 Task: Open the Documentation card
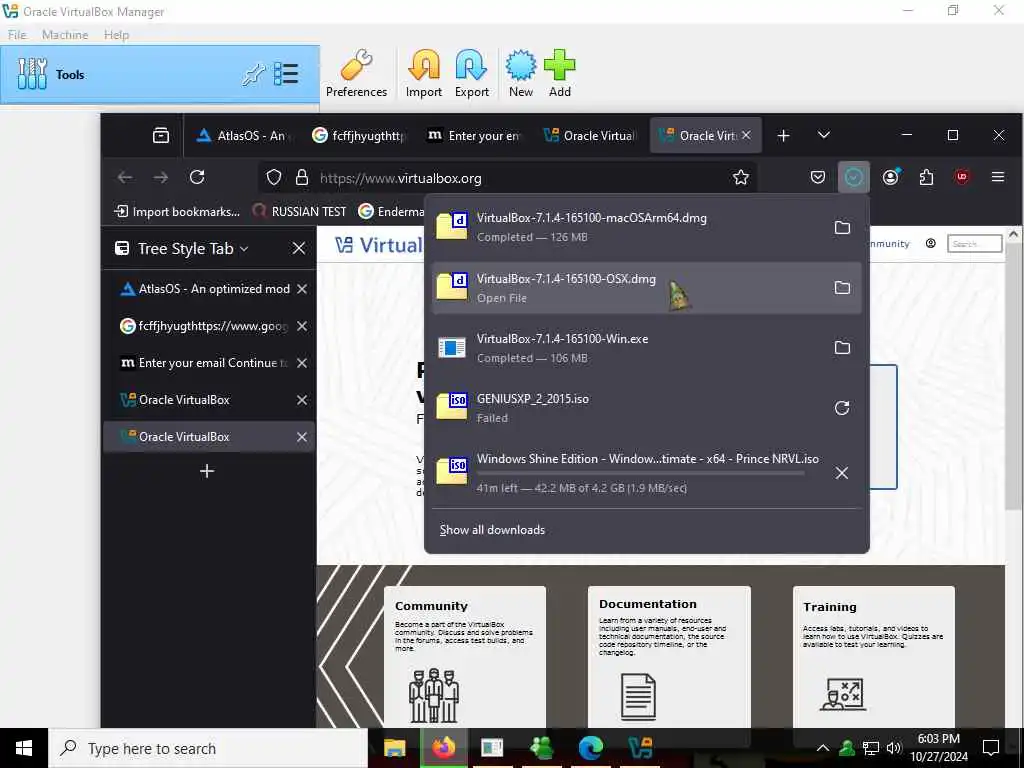point(669,656)
